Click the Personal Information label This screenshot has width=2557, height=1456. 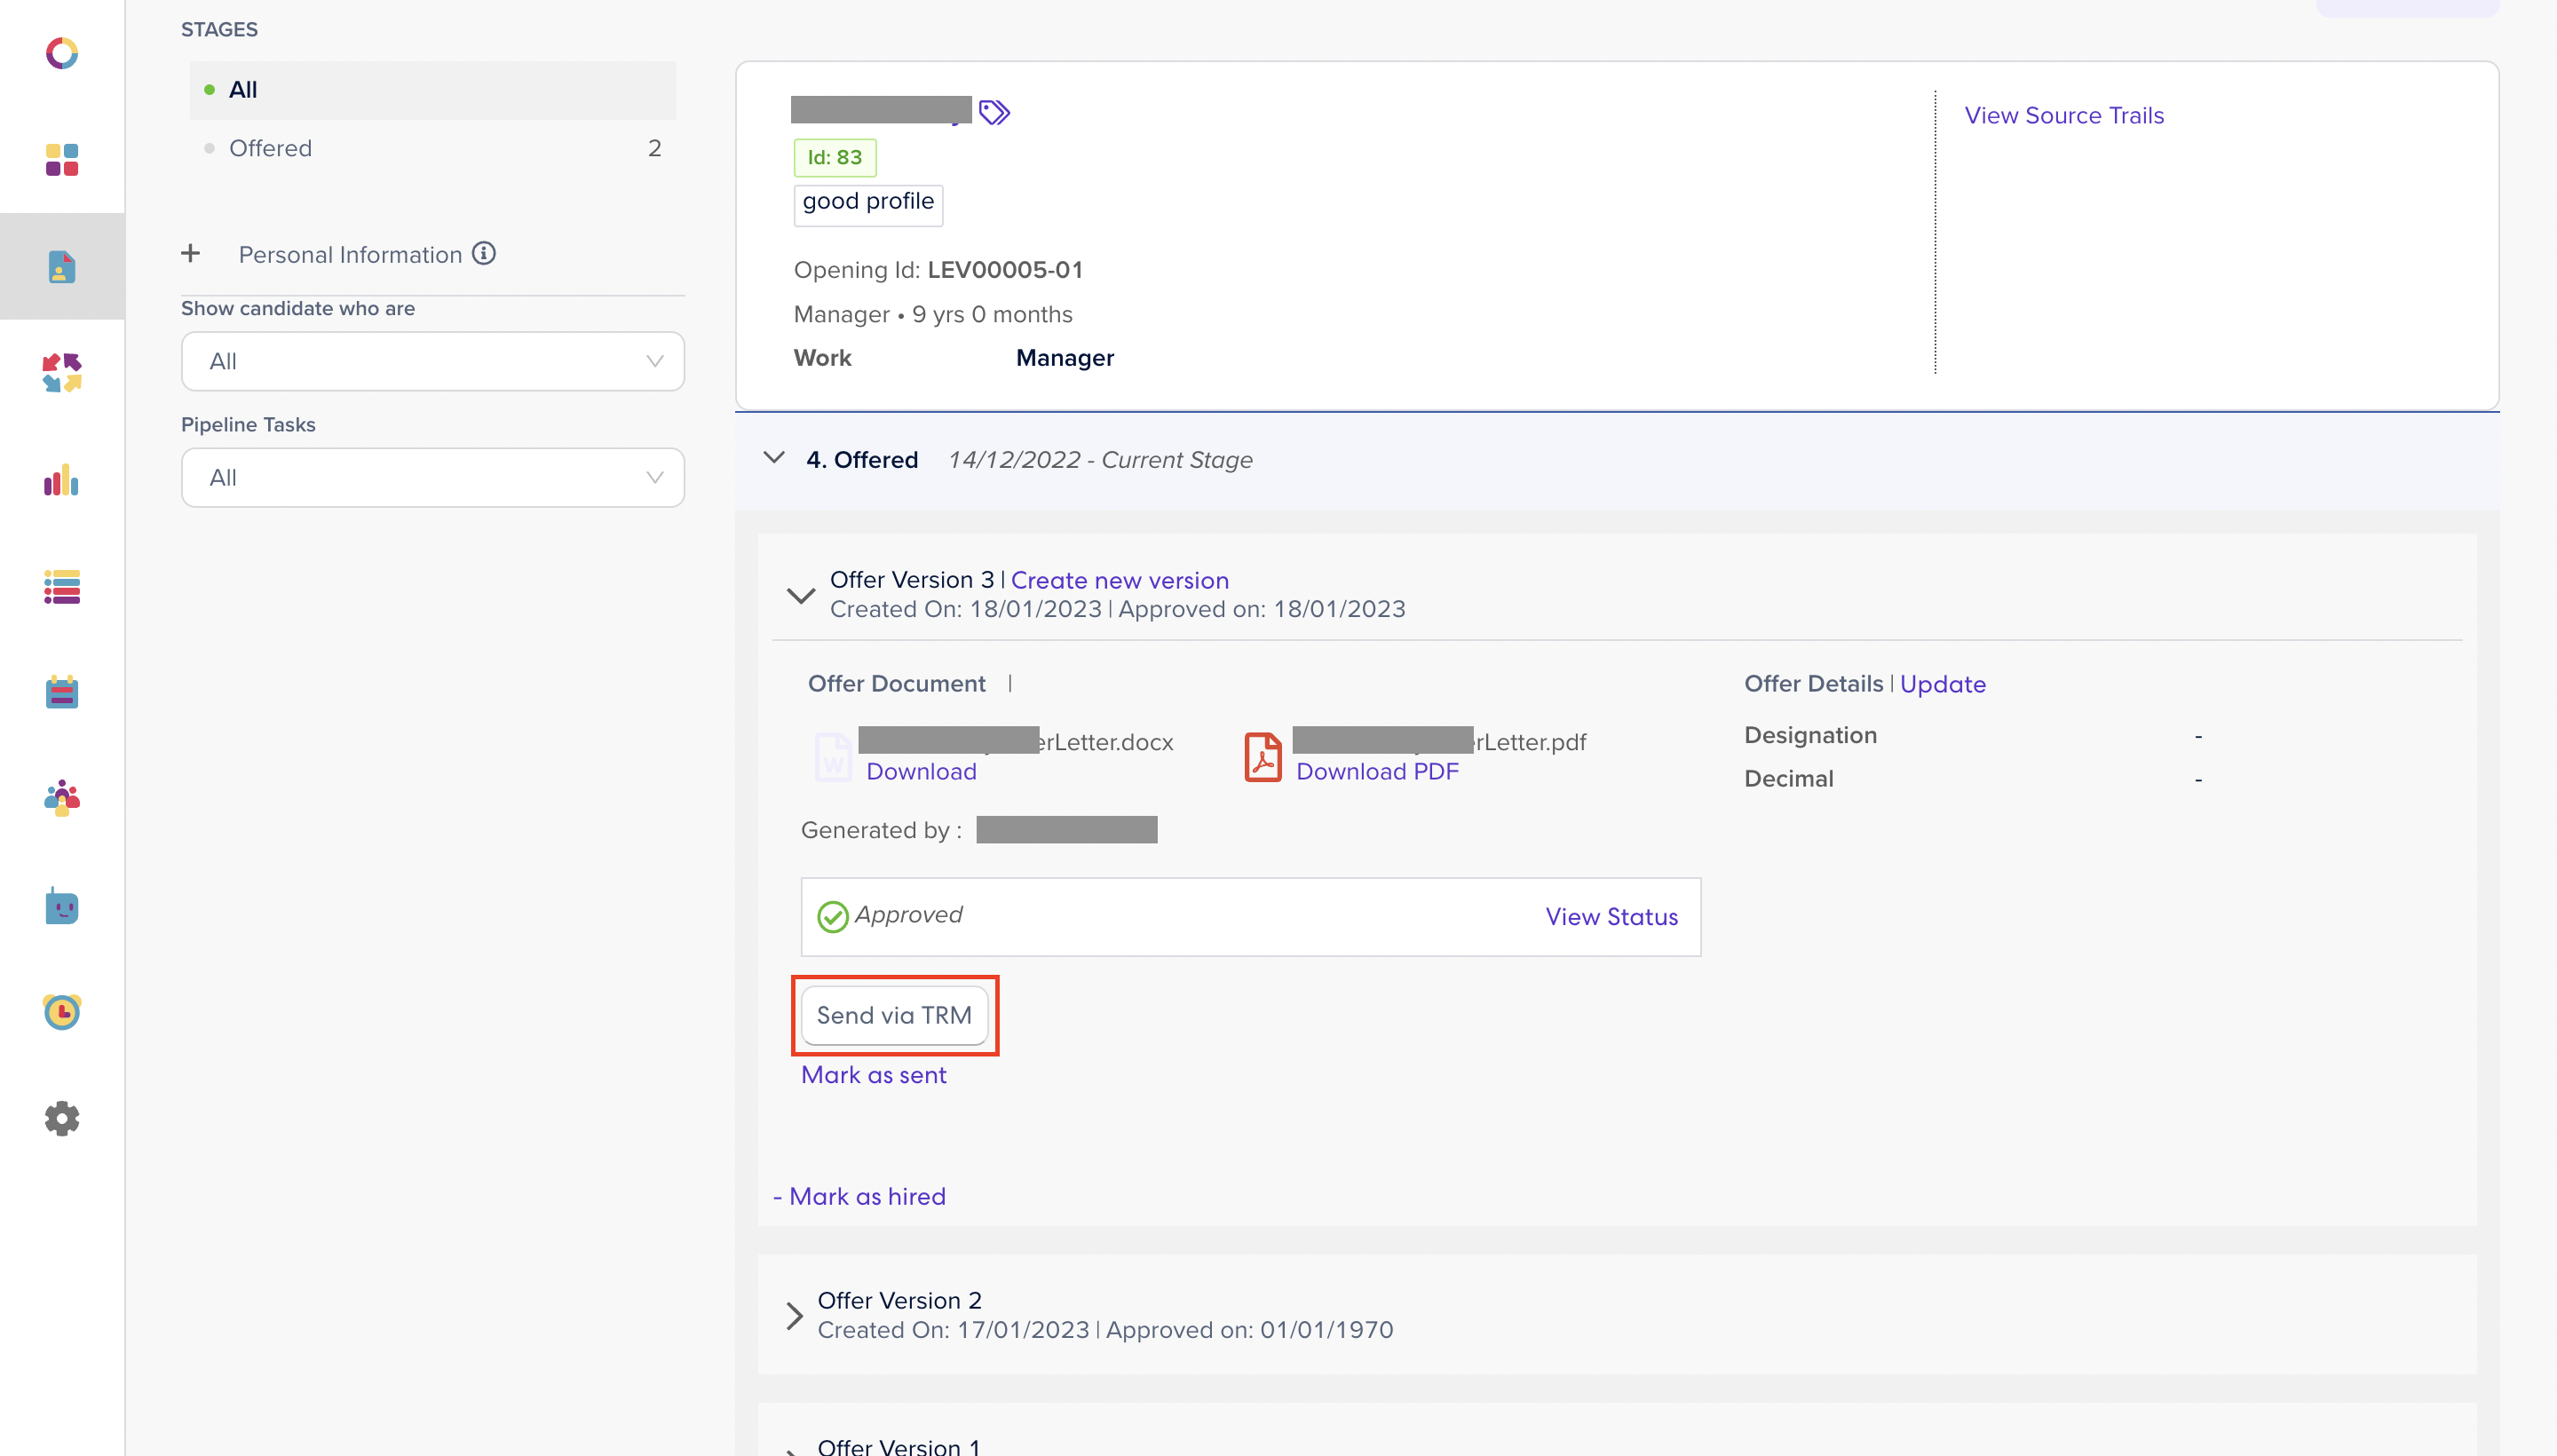tap(350, 254)
